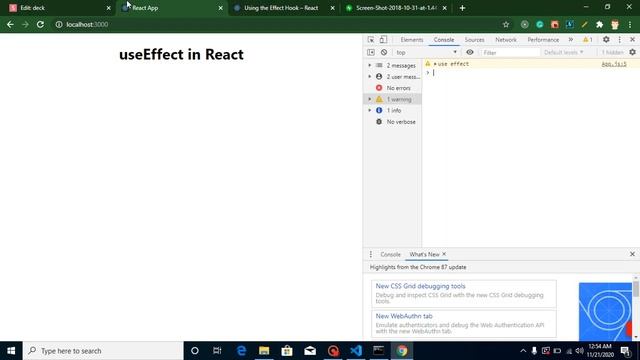Open the terminal window taskbar icon
Viewport: 640px width, 360px height.
379,351
